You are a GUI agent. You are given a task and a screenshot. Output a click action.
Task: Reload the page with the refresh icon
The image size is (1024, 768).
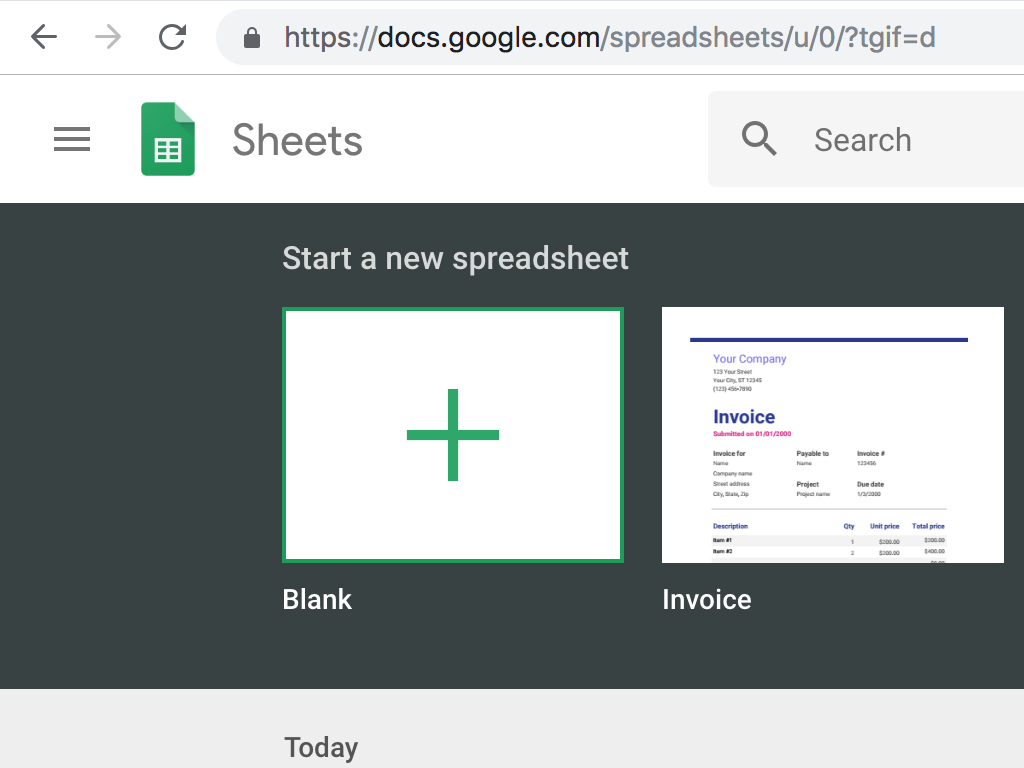coord(172,37)
